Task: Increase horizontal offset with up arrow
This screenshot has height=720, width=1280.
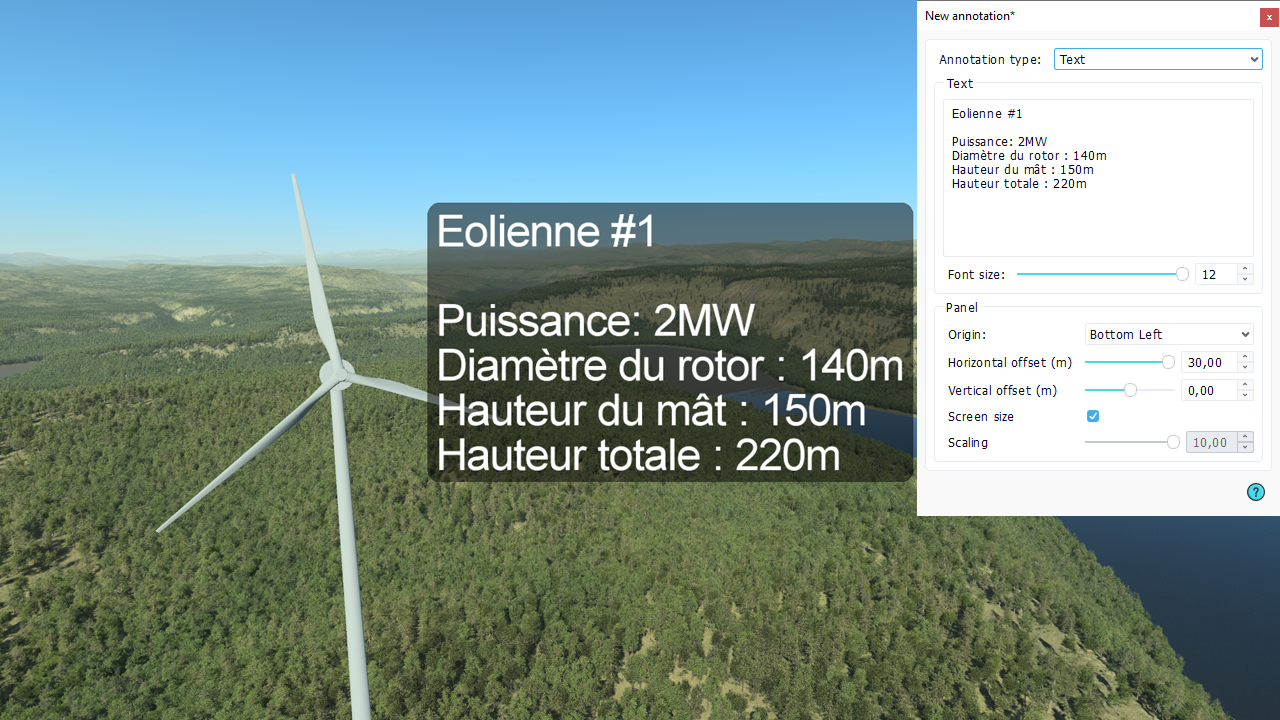Action: (1245, 357)
